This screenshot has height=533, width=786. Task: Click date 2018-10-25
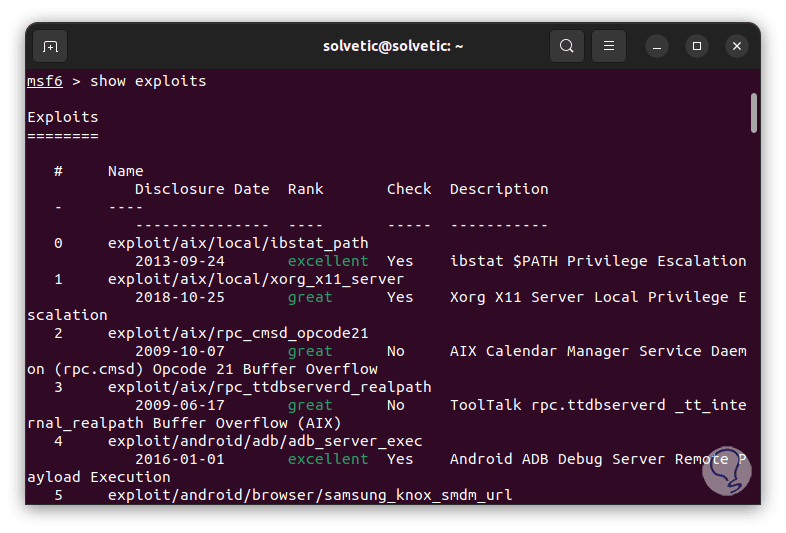180,298
